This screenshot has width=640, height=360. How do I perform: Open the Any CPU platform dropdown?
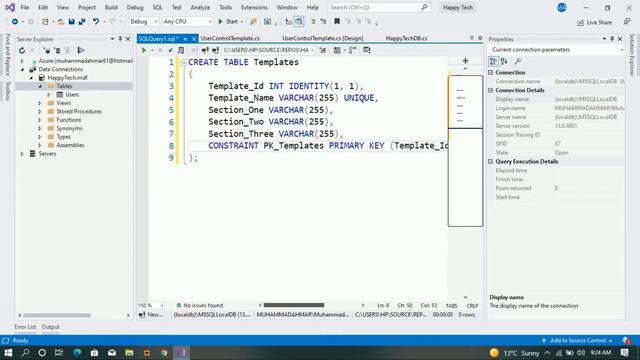coord(187,22)
